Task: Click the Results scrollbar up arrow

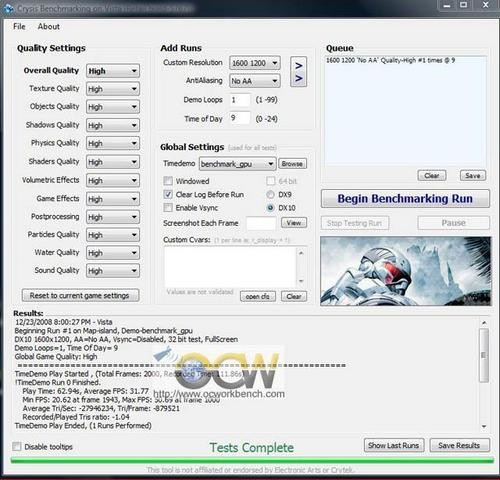Action: 484,323
